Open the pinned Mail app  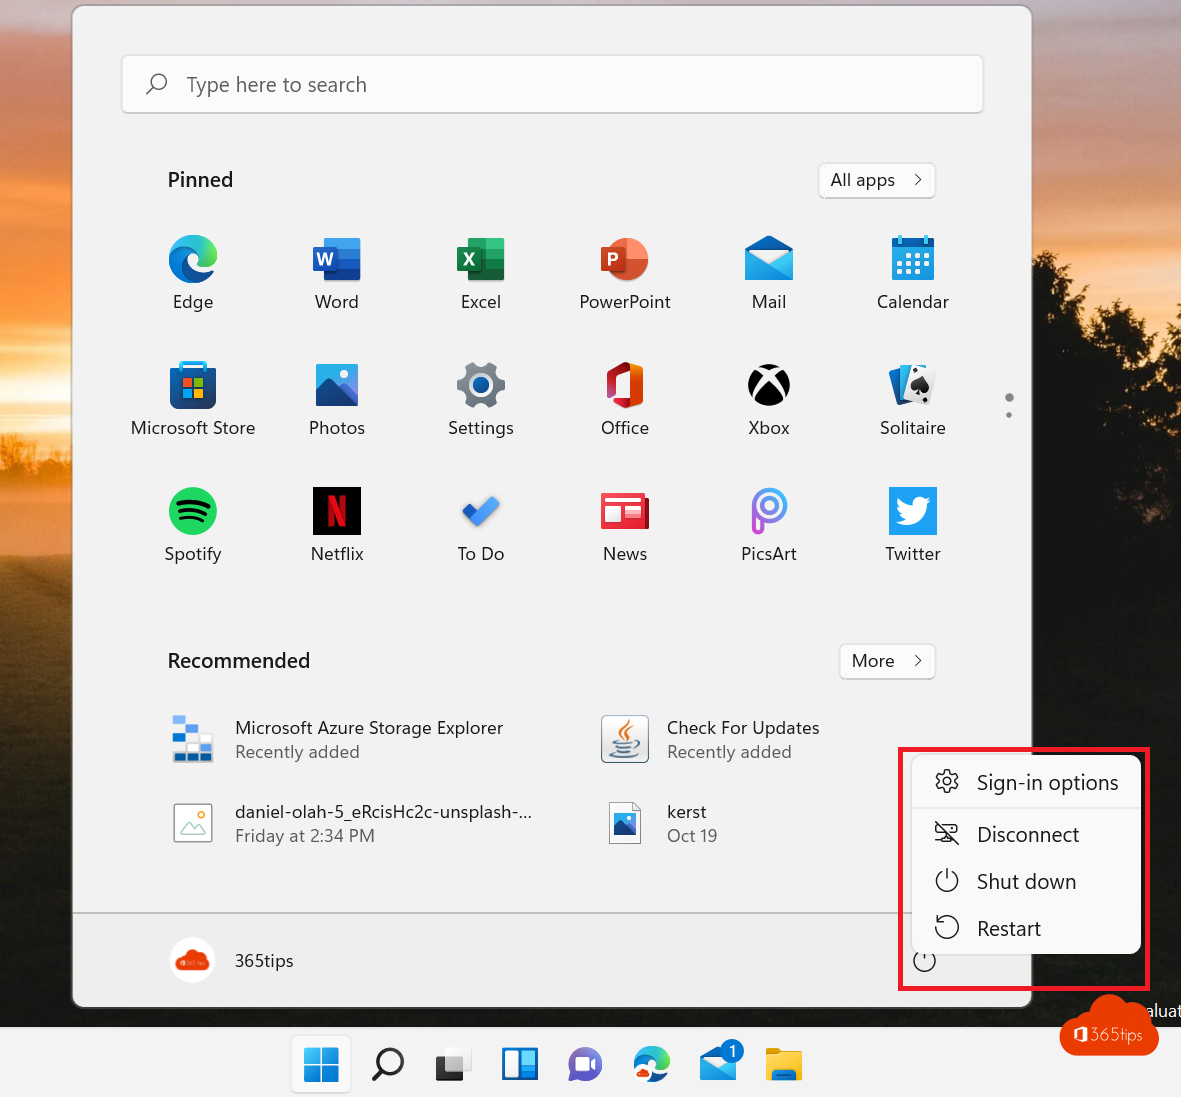tap(768, 273)
